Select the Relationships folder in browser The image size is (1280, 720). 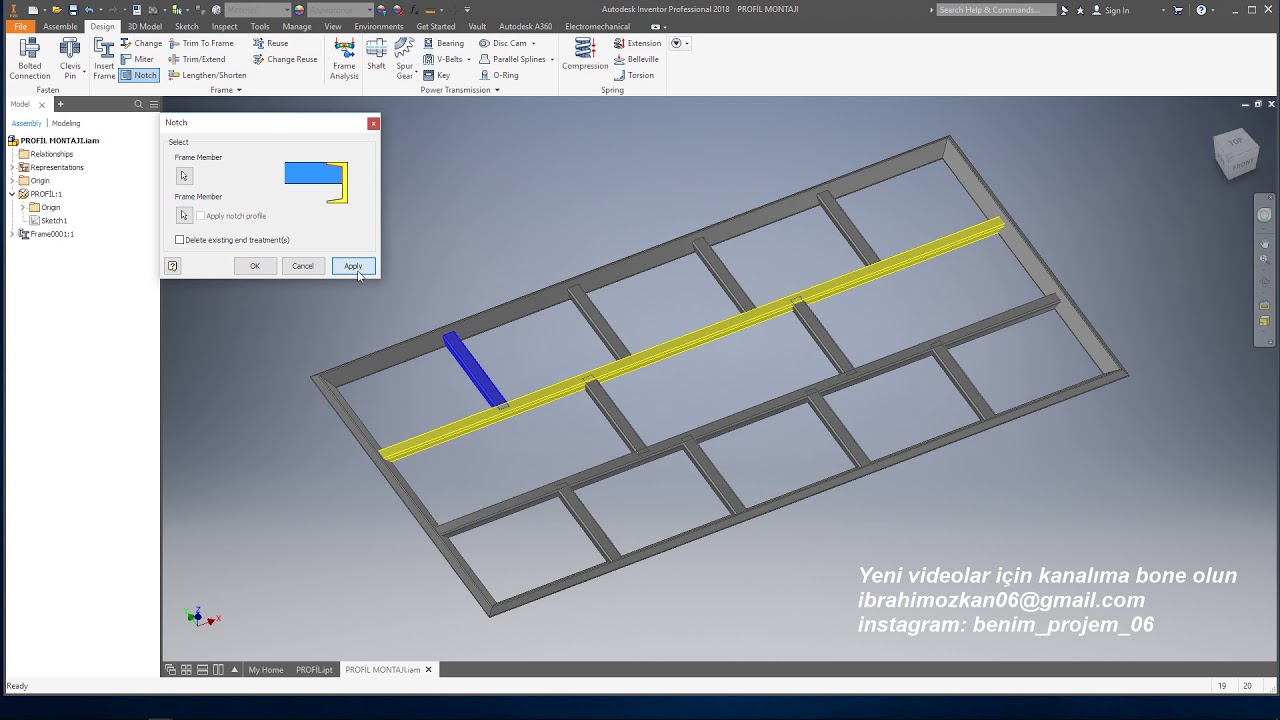[x=46, y=154]
